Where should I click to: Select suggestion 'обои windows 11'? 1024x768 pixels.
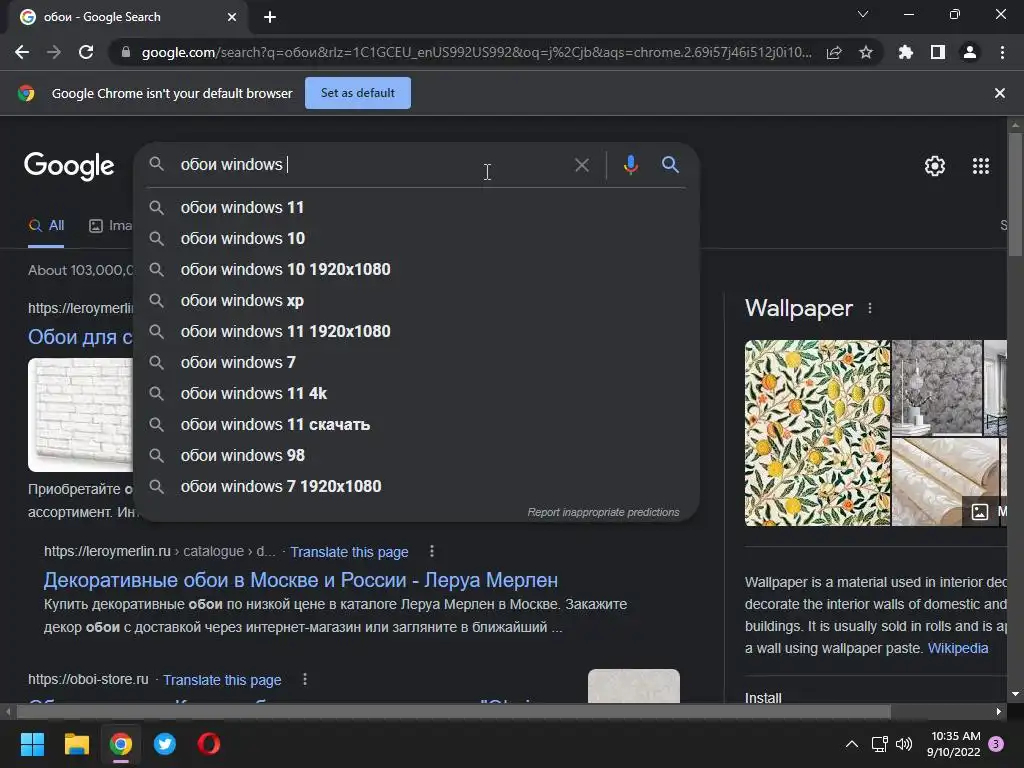coord(417,208)
